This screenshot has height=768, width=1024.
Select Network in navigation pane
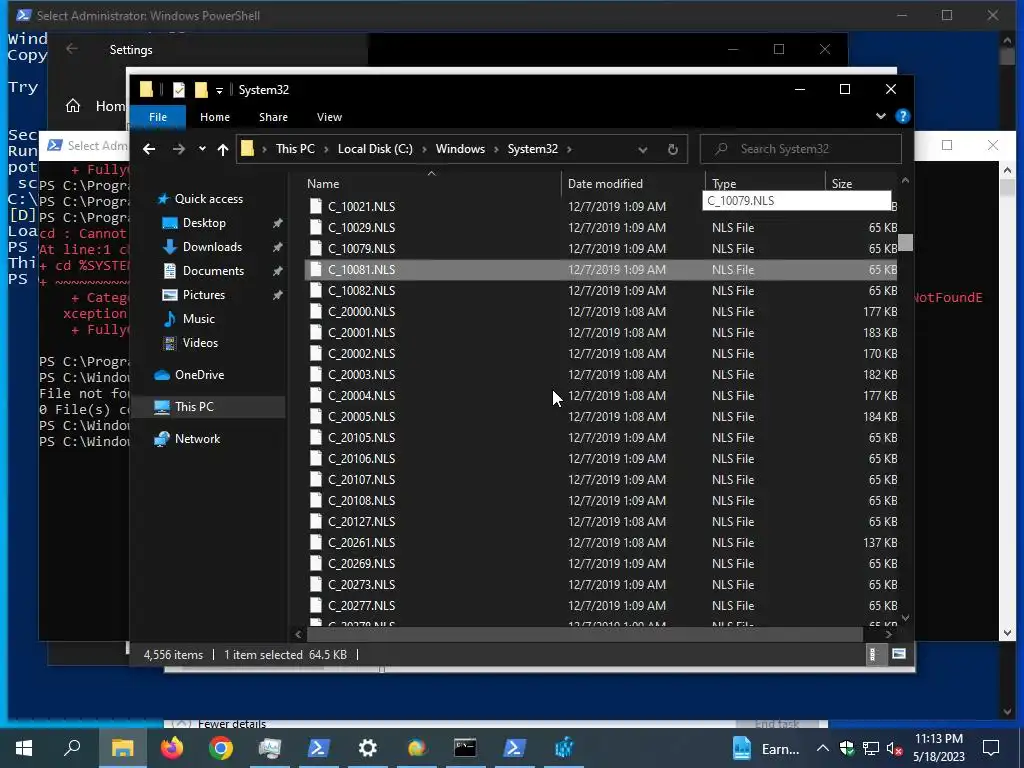click(x=197, y=439)
